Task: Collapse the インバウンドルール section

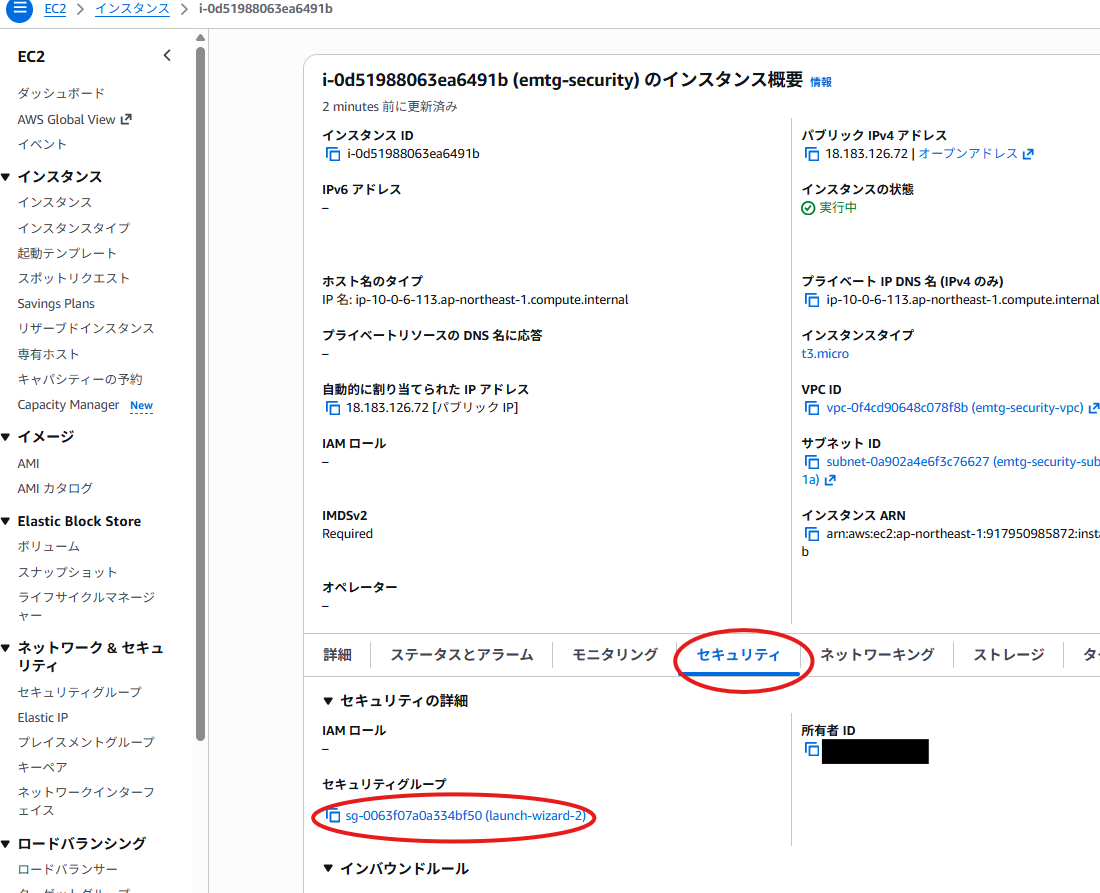Action: coord(328,868)
